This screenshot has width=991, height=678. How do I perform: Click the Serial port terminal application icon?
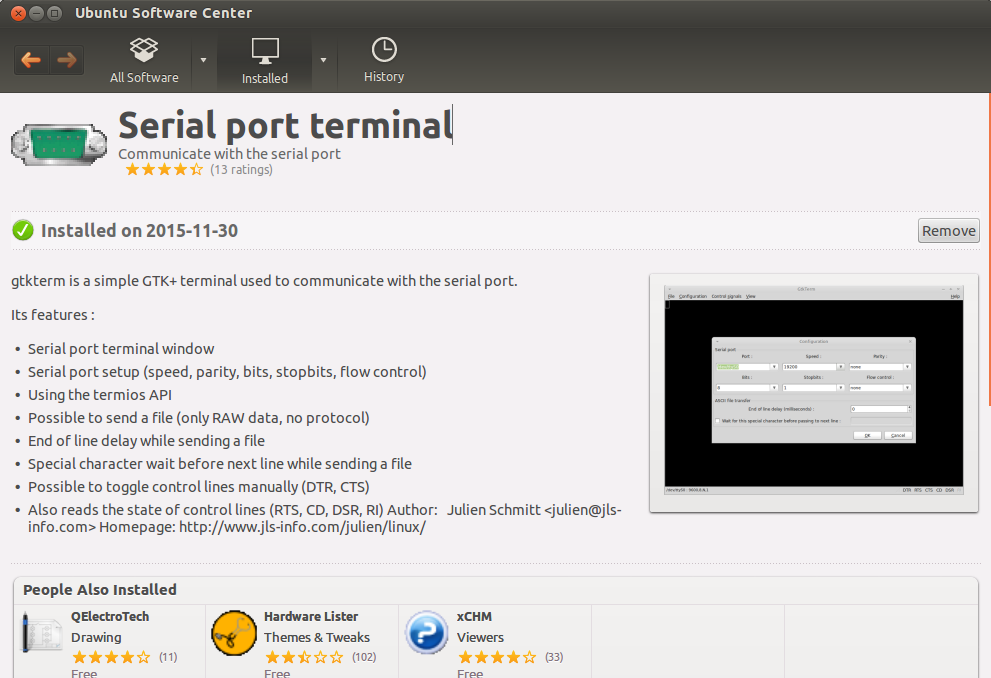[57, 140]
